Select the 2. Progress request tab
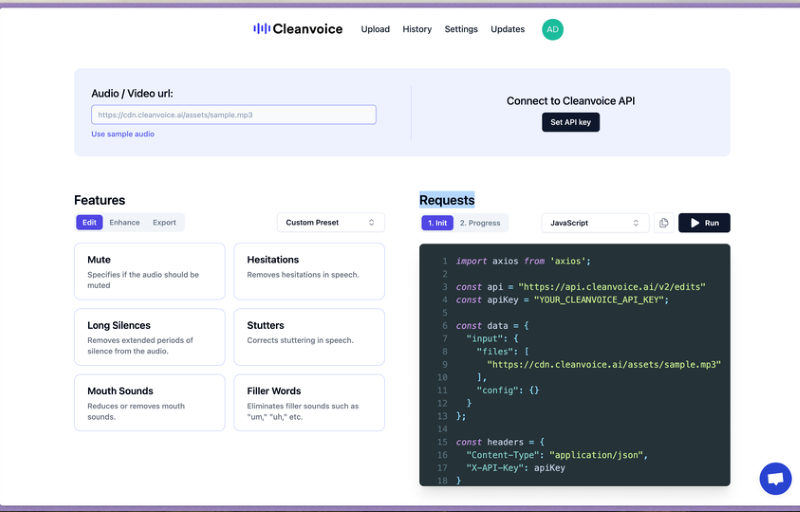 coord(480,223)
